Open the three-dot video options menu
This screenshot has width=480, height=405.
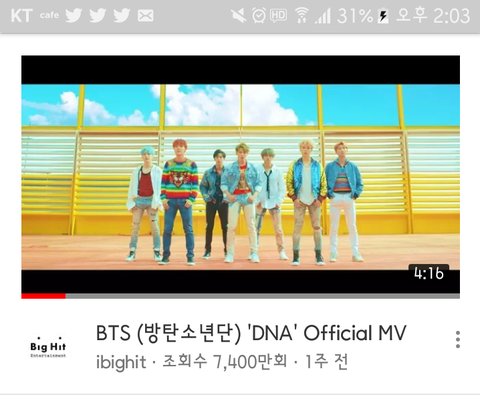point(458,340)
